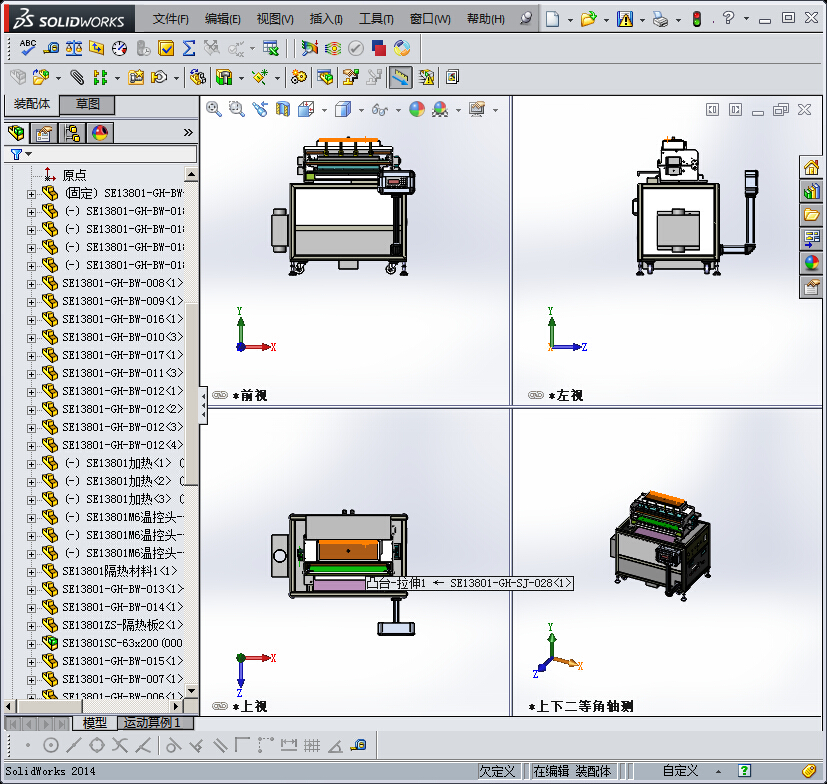Select the 模型 bottom tab
Image resolution: width=827 pixels, height=784 pixels.
[x=94, y=723]
